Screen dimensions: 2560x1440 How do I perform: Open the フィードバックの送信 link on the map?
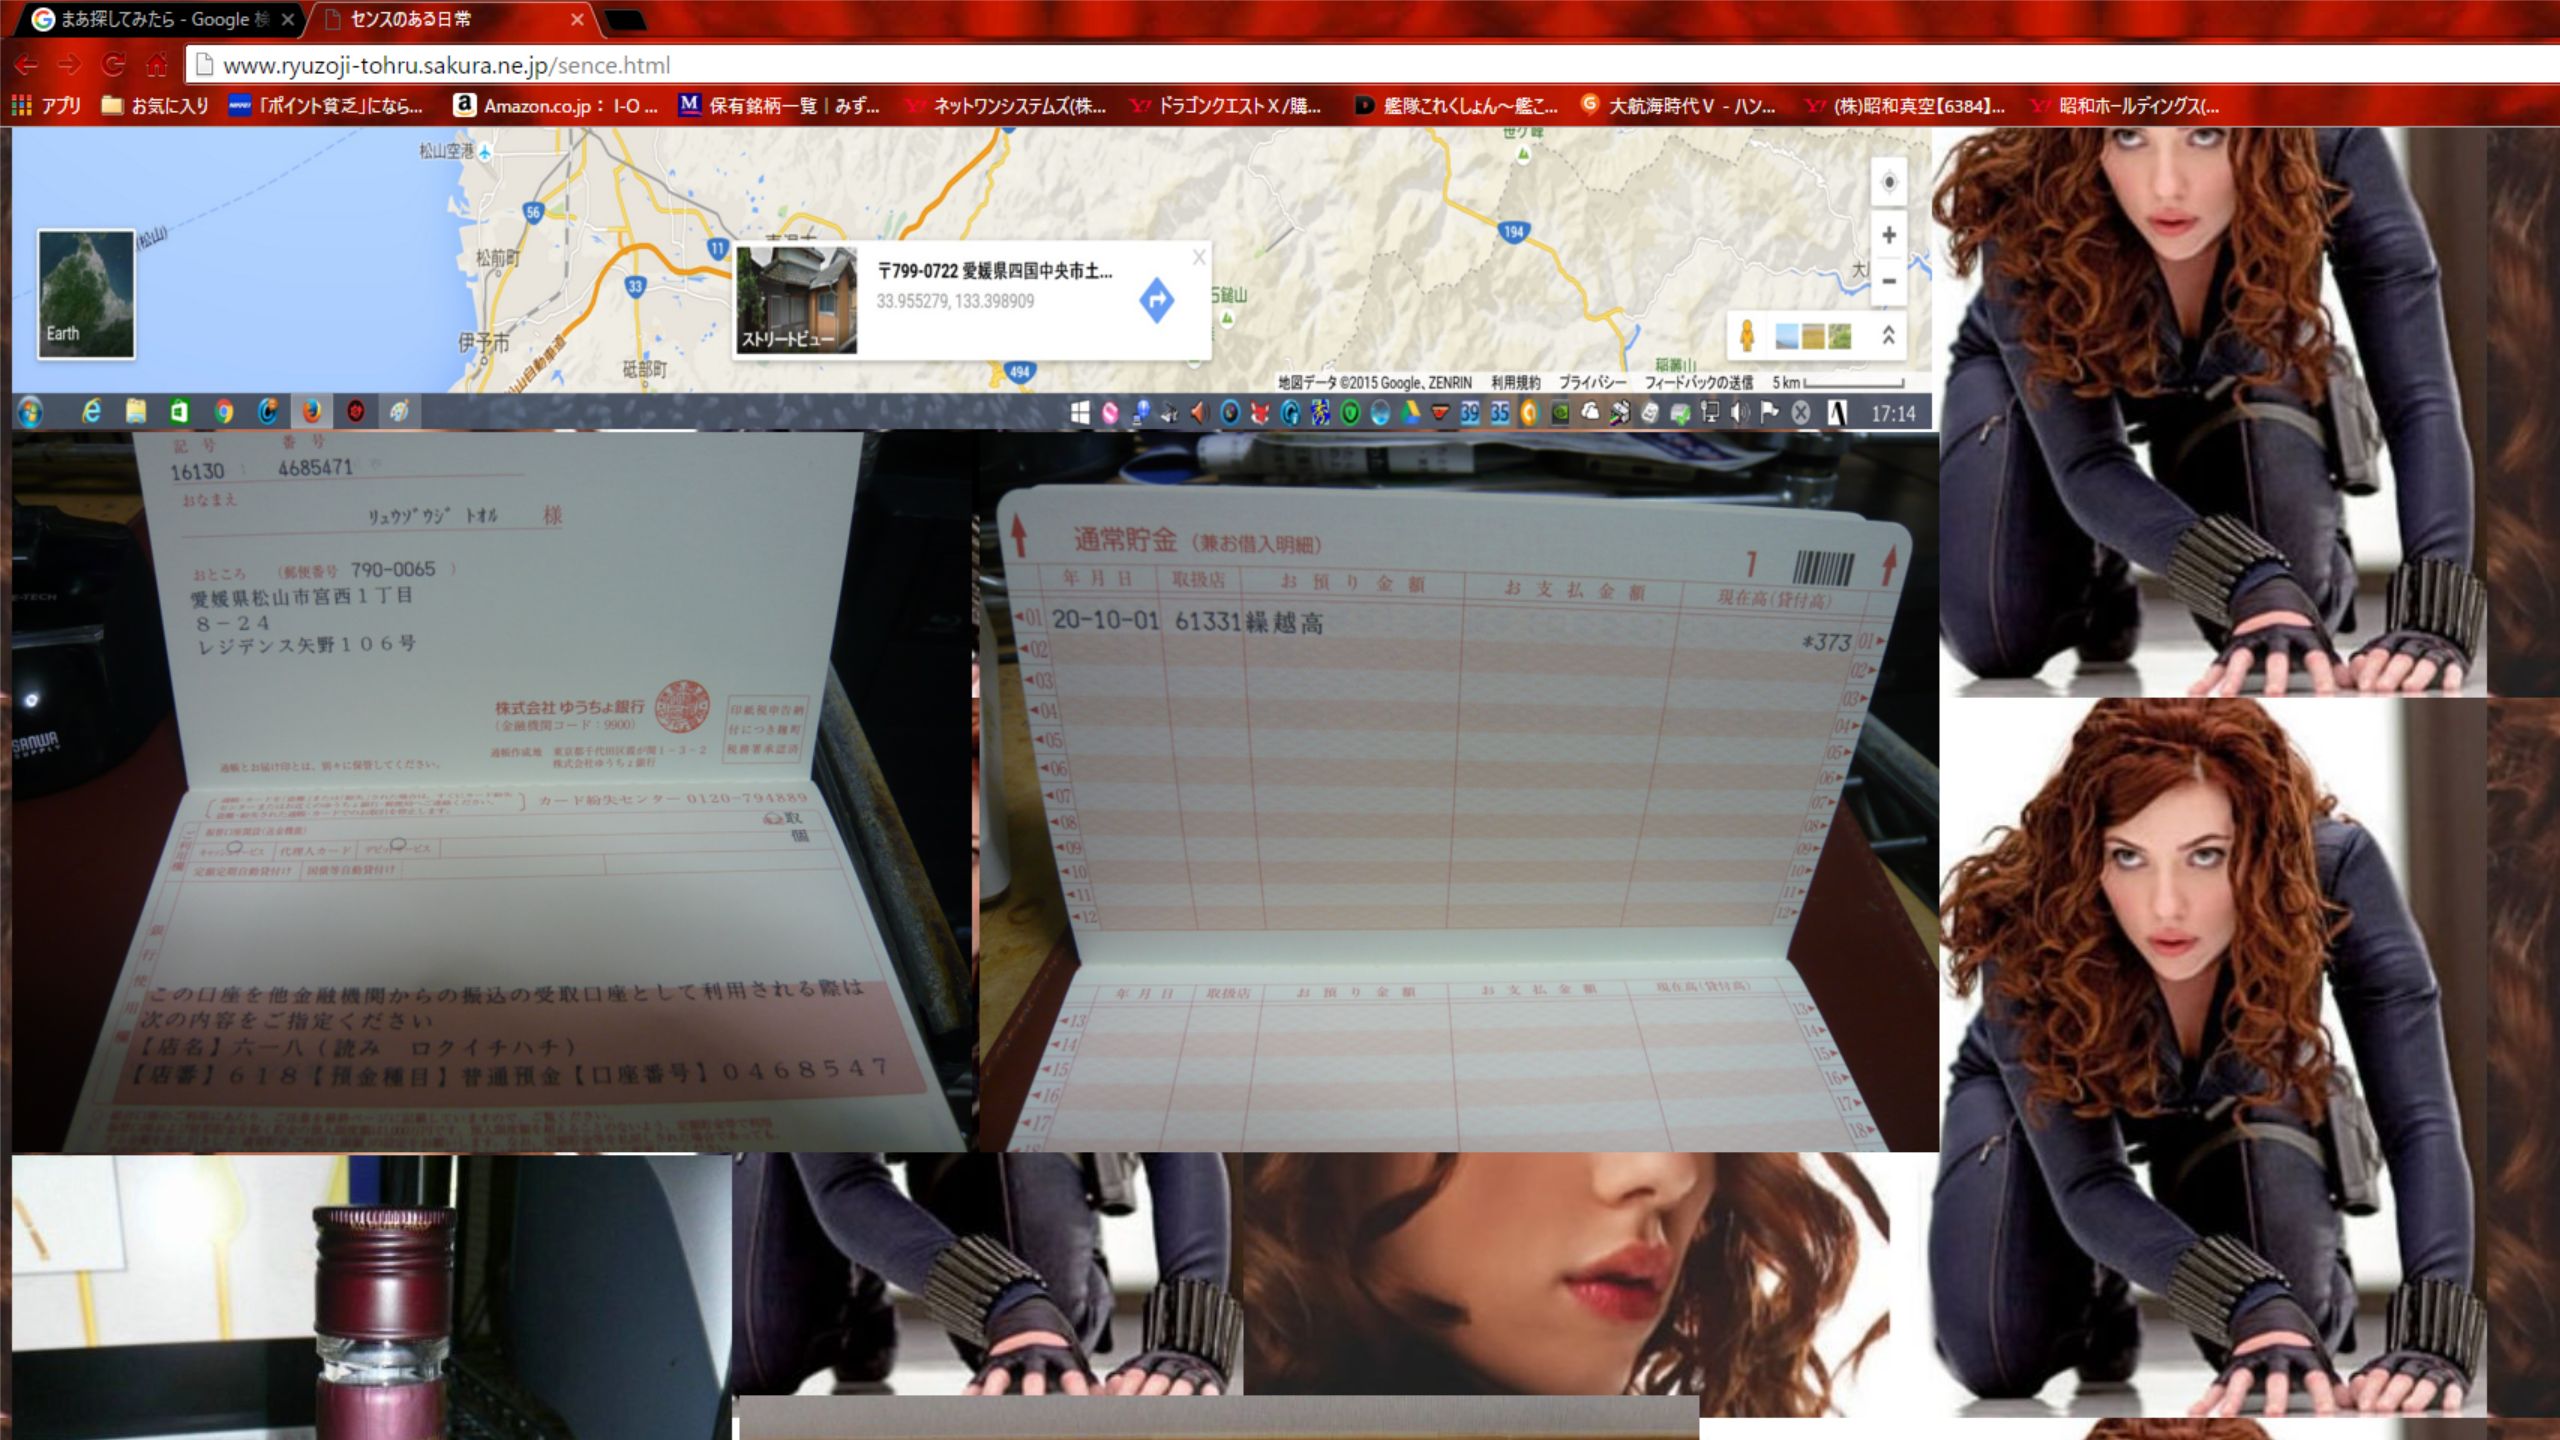click(1698, 382)
